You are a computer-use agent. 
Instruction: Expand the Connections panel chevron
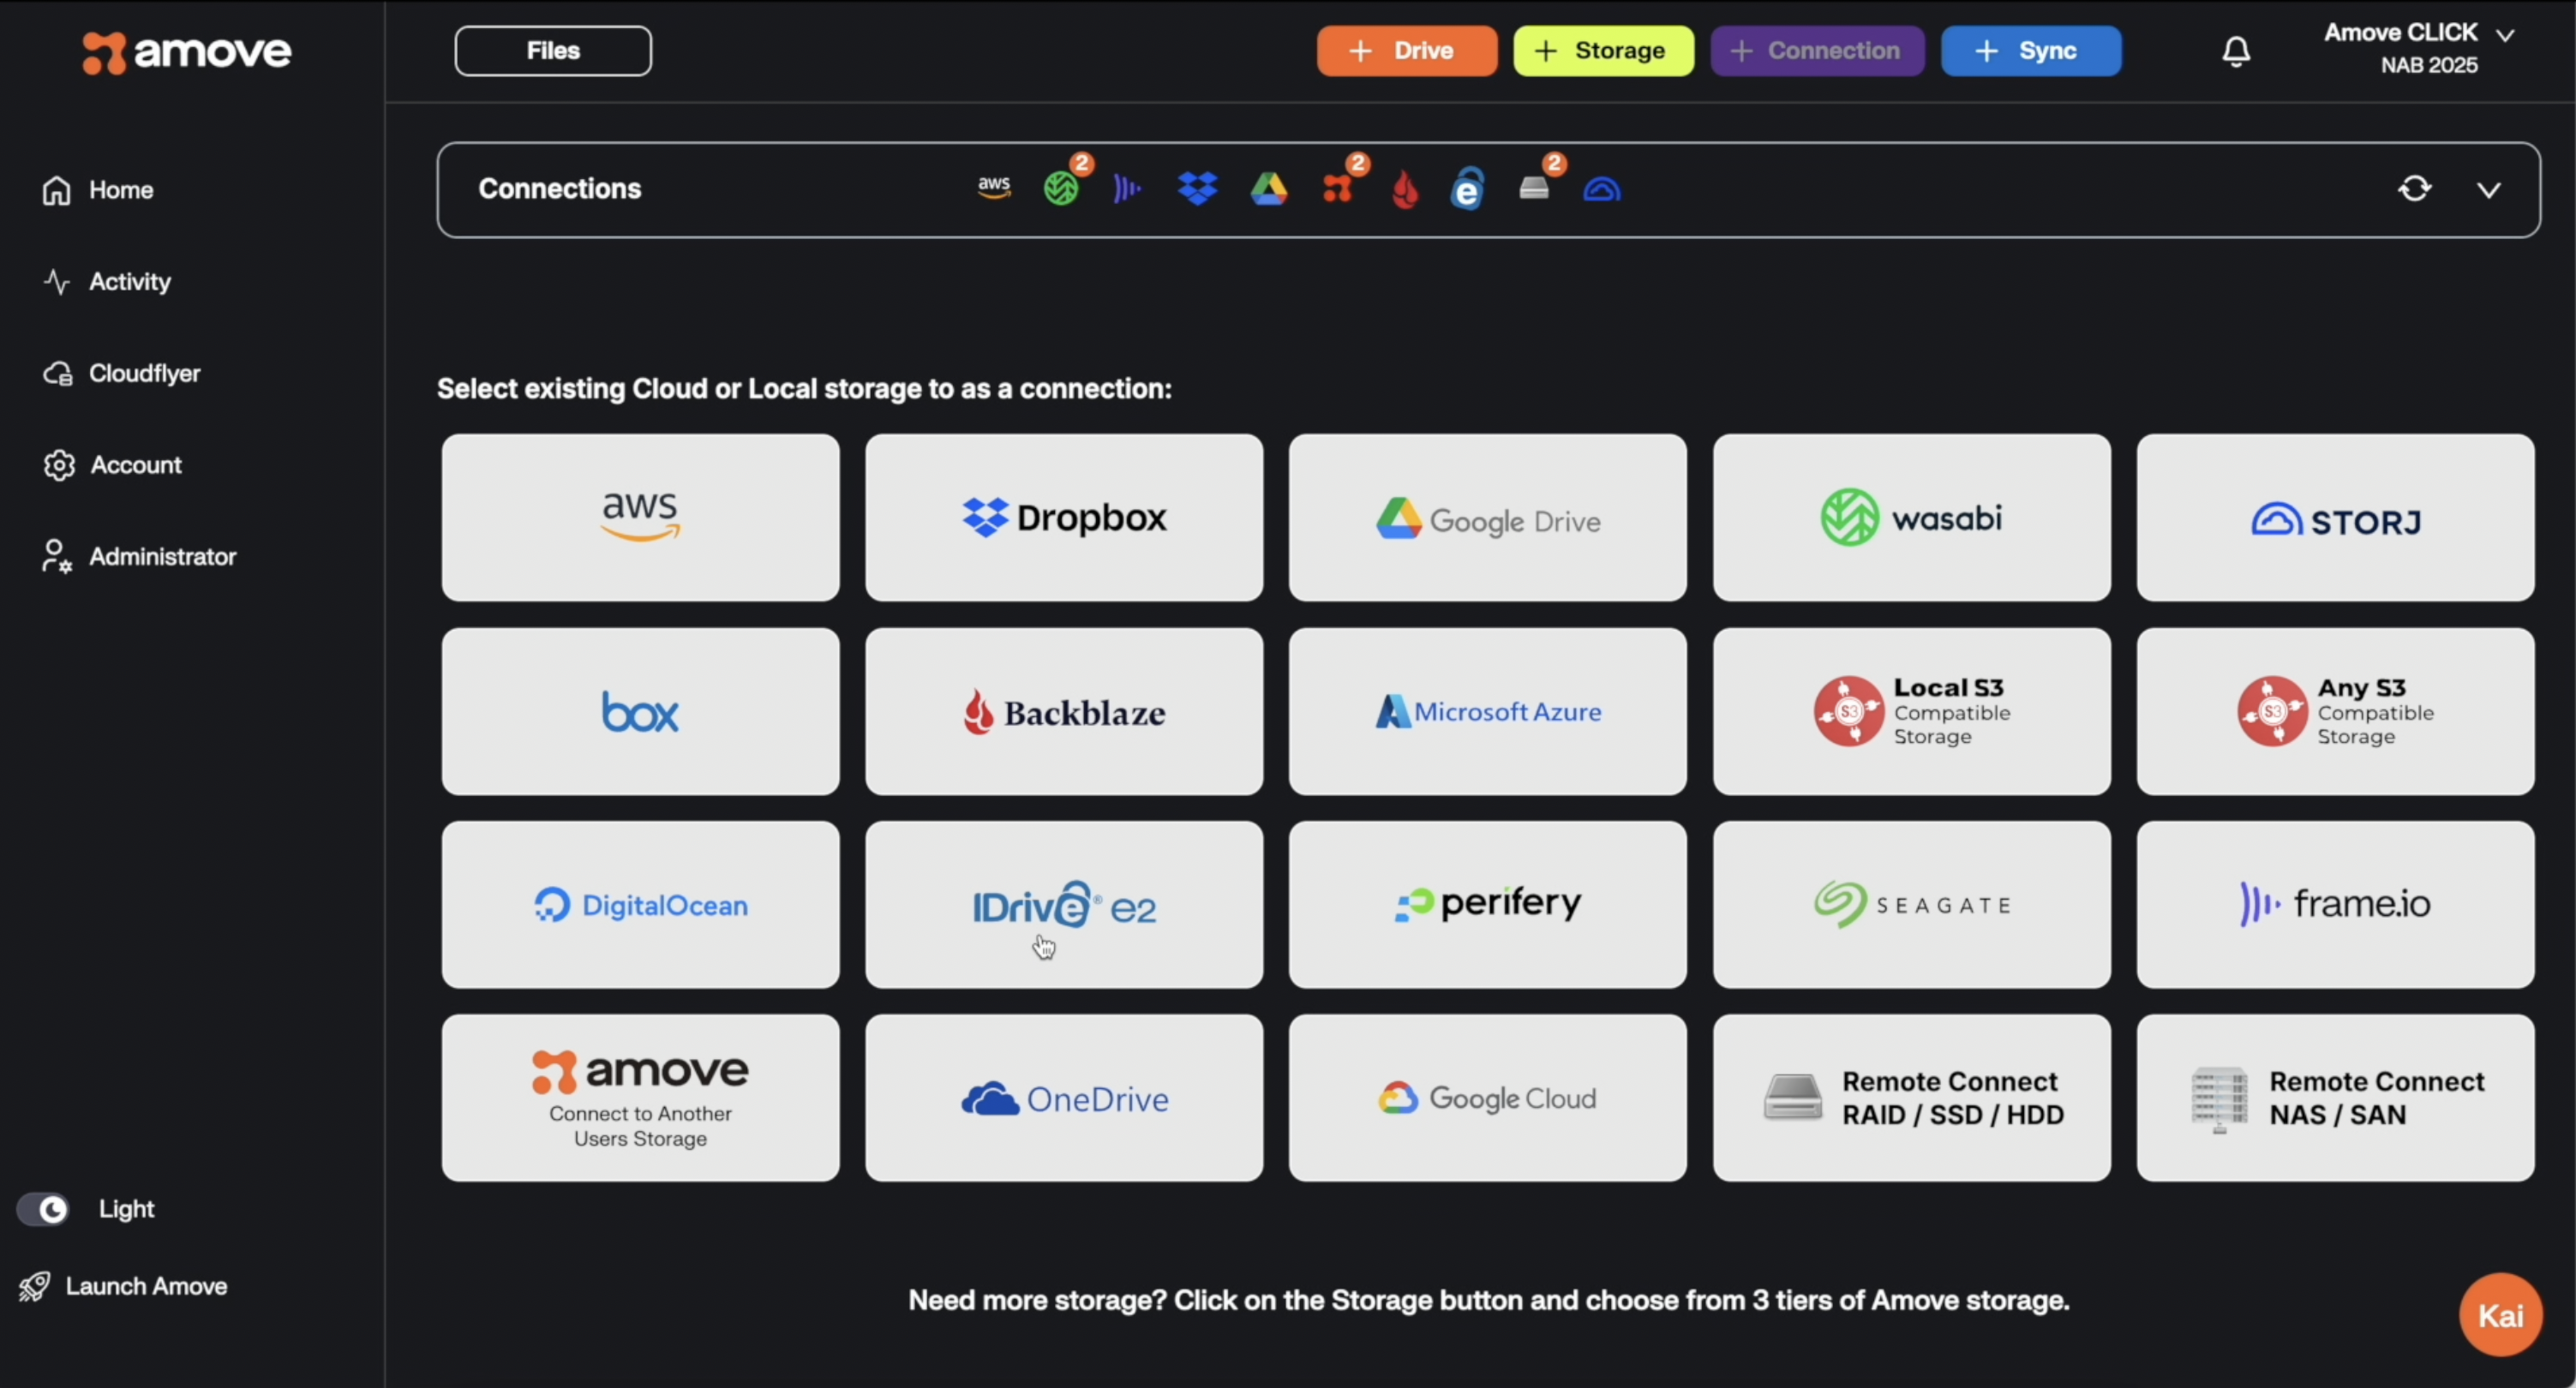[2489, 189]
